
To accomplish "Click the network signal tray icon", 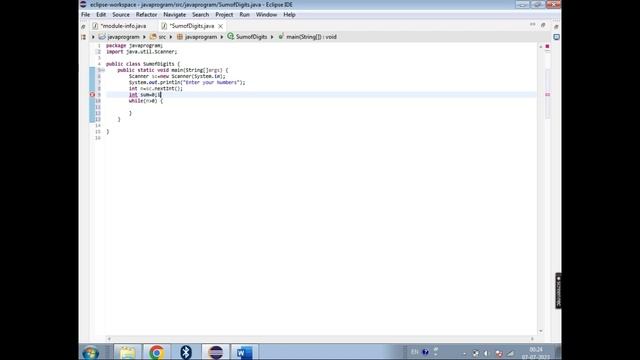I will (510, 353).
